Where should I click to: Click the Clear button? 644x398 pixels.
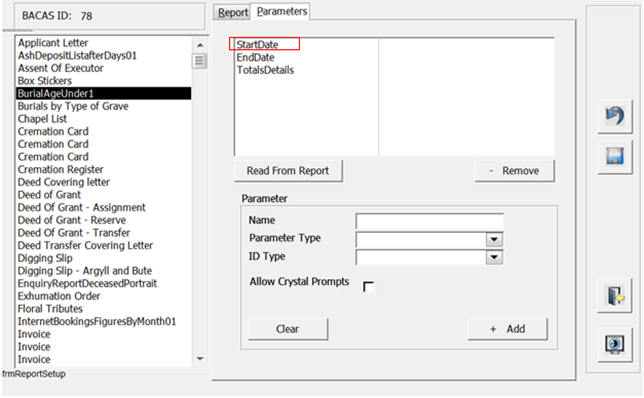pos(288,329)
